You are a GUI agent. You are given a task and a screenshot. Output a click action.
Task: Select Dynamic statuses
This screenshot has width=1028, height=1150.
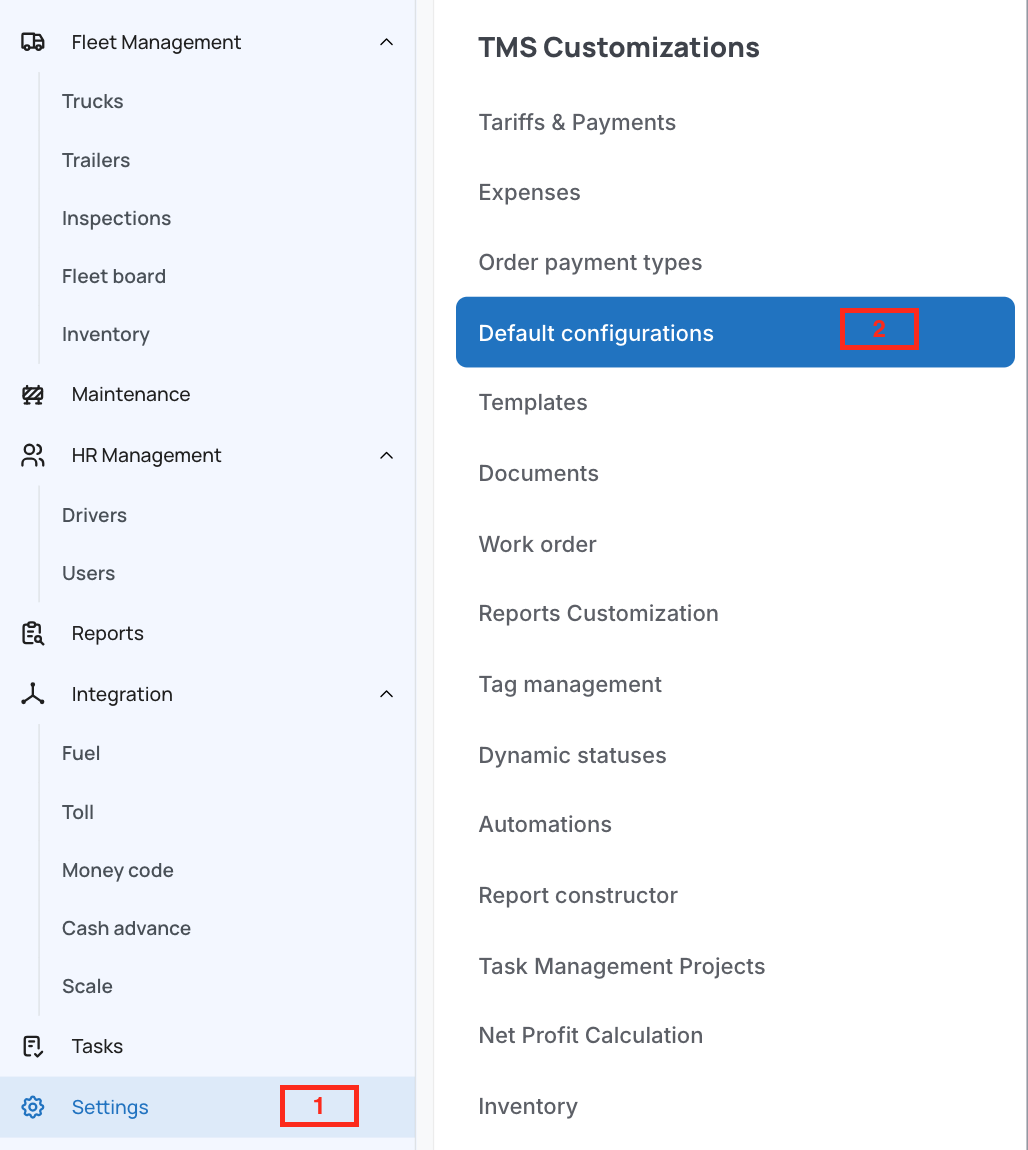click(572, 755)
